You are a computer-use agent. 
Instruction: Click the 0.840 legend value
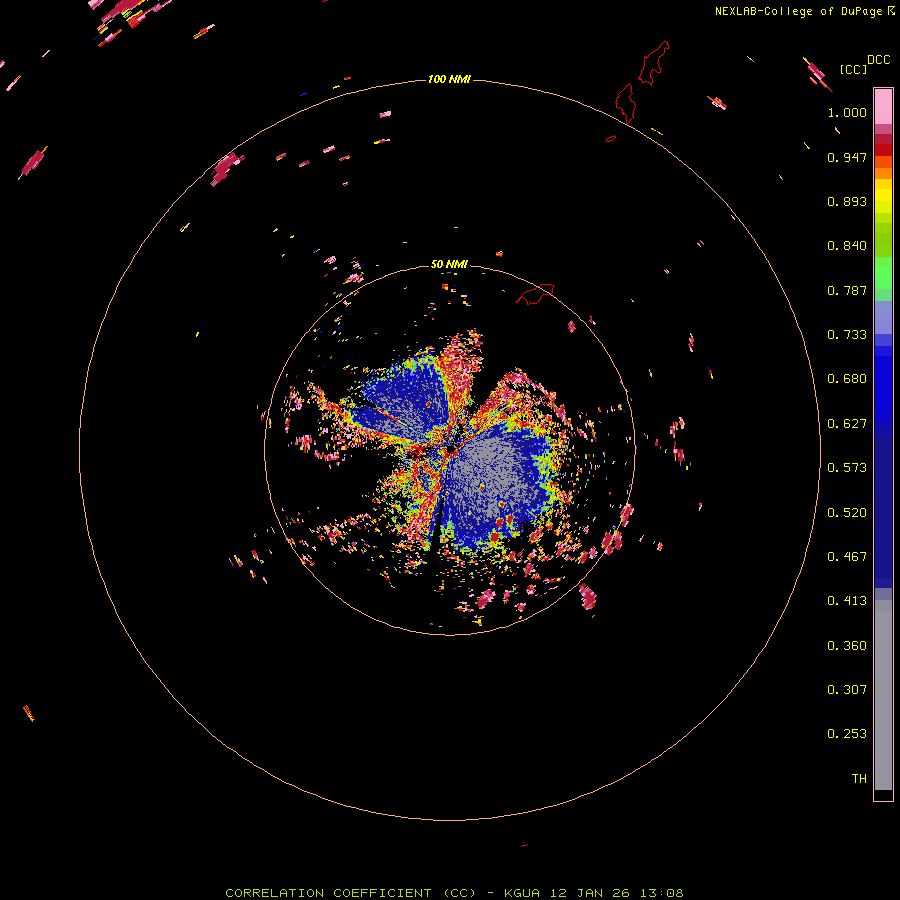[x=847, y=246]
